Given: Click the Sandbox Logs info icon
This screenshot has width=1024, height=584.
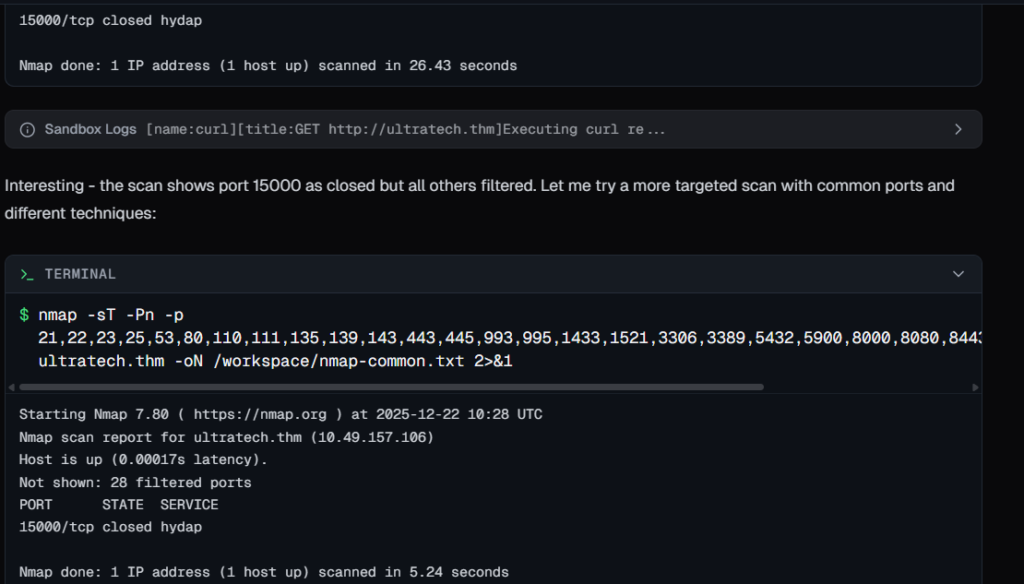Looking at the screenshot, I should click(27, 129).
